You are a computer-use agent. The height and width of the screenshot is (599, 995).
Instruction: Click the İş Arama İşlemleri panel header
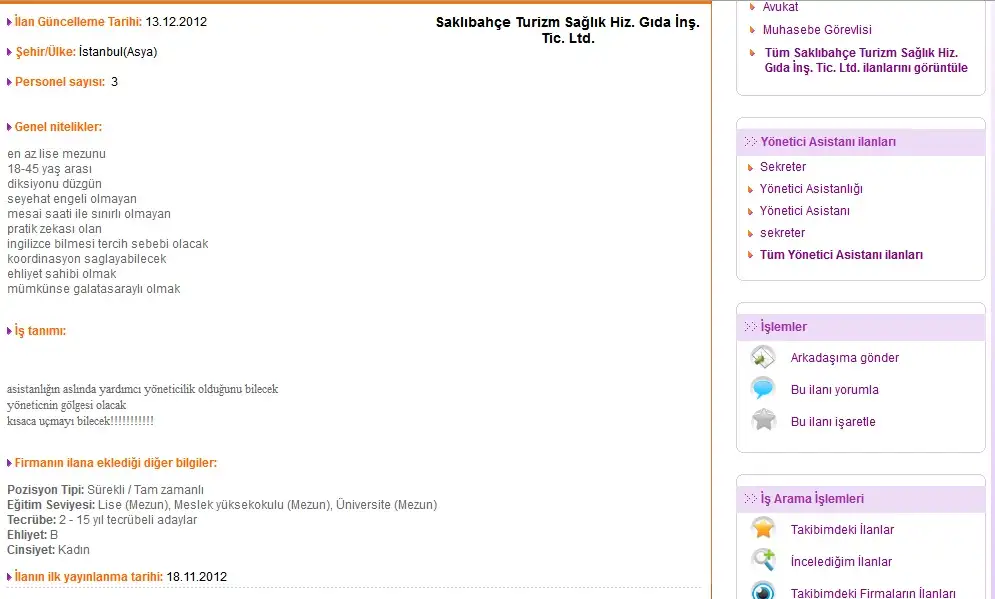pos(860,499)
